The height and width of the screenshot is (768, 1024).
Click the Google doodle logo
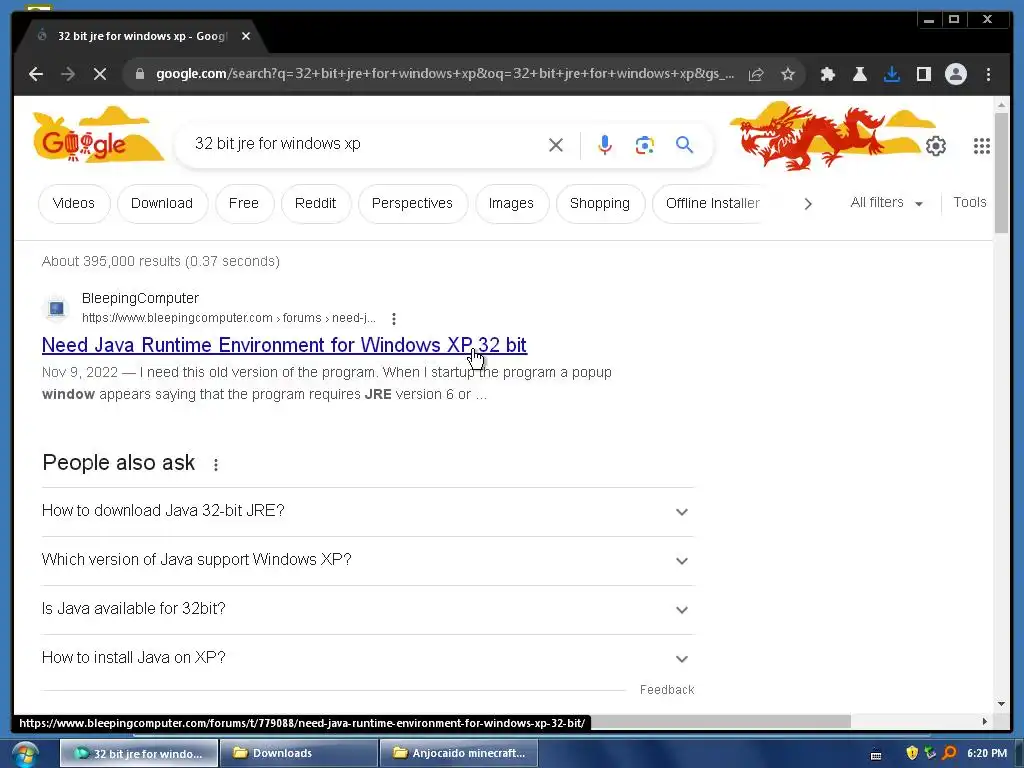point(98,136)
